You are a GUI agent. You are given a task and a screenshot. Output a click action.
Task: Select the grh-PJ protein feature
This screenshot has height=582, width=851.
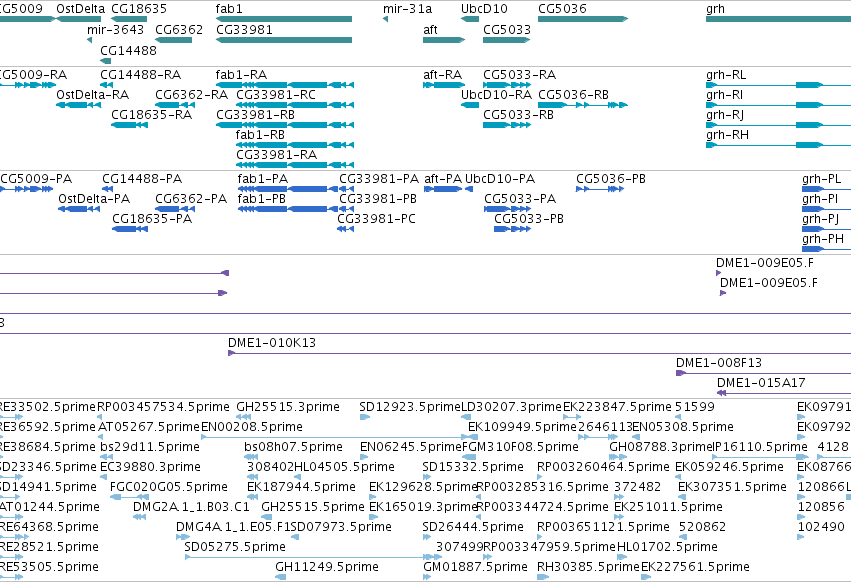click(826, 229)
